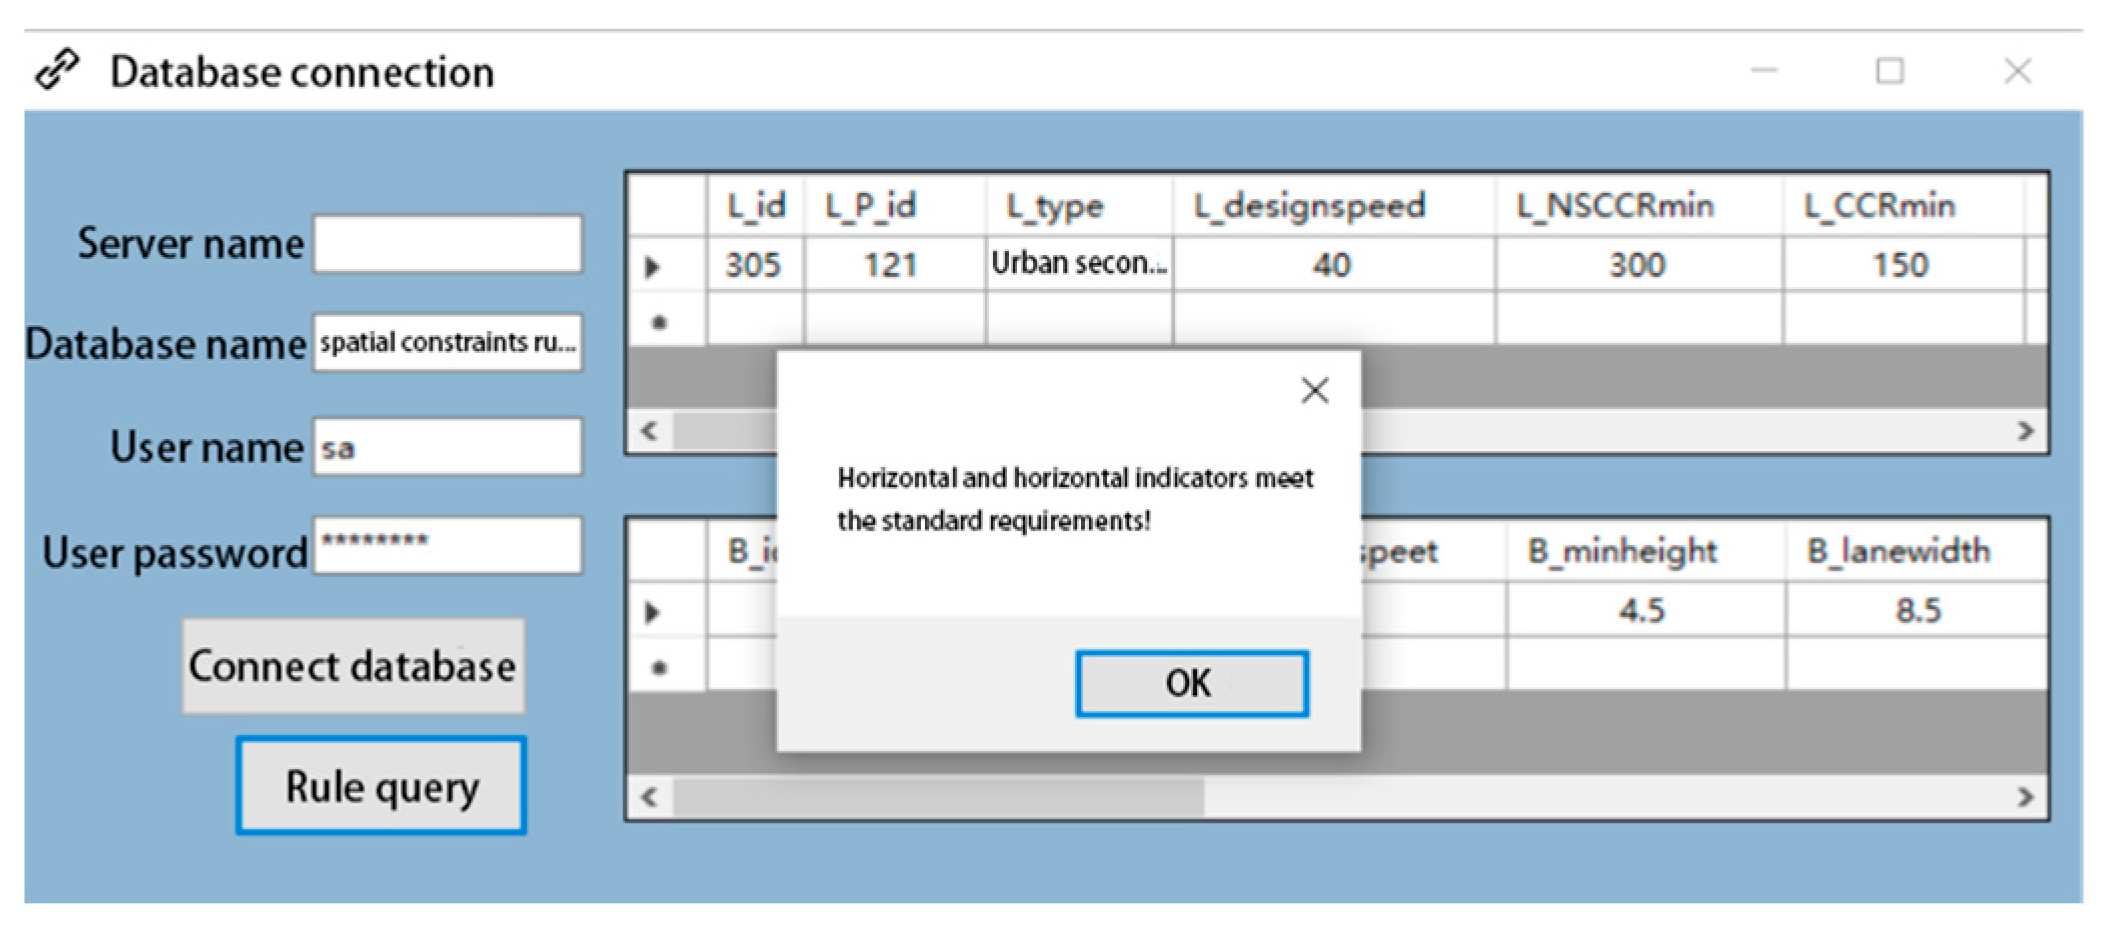Click the link icon in title bar

(57, 70)
